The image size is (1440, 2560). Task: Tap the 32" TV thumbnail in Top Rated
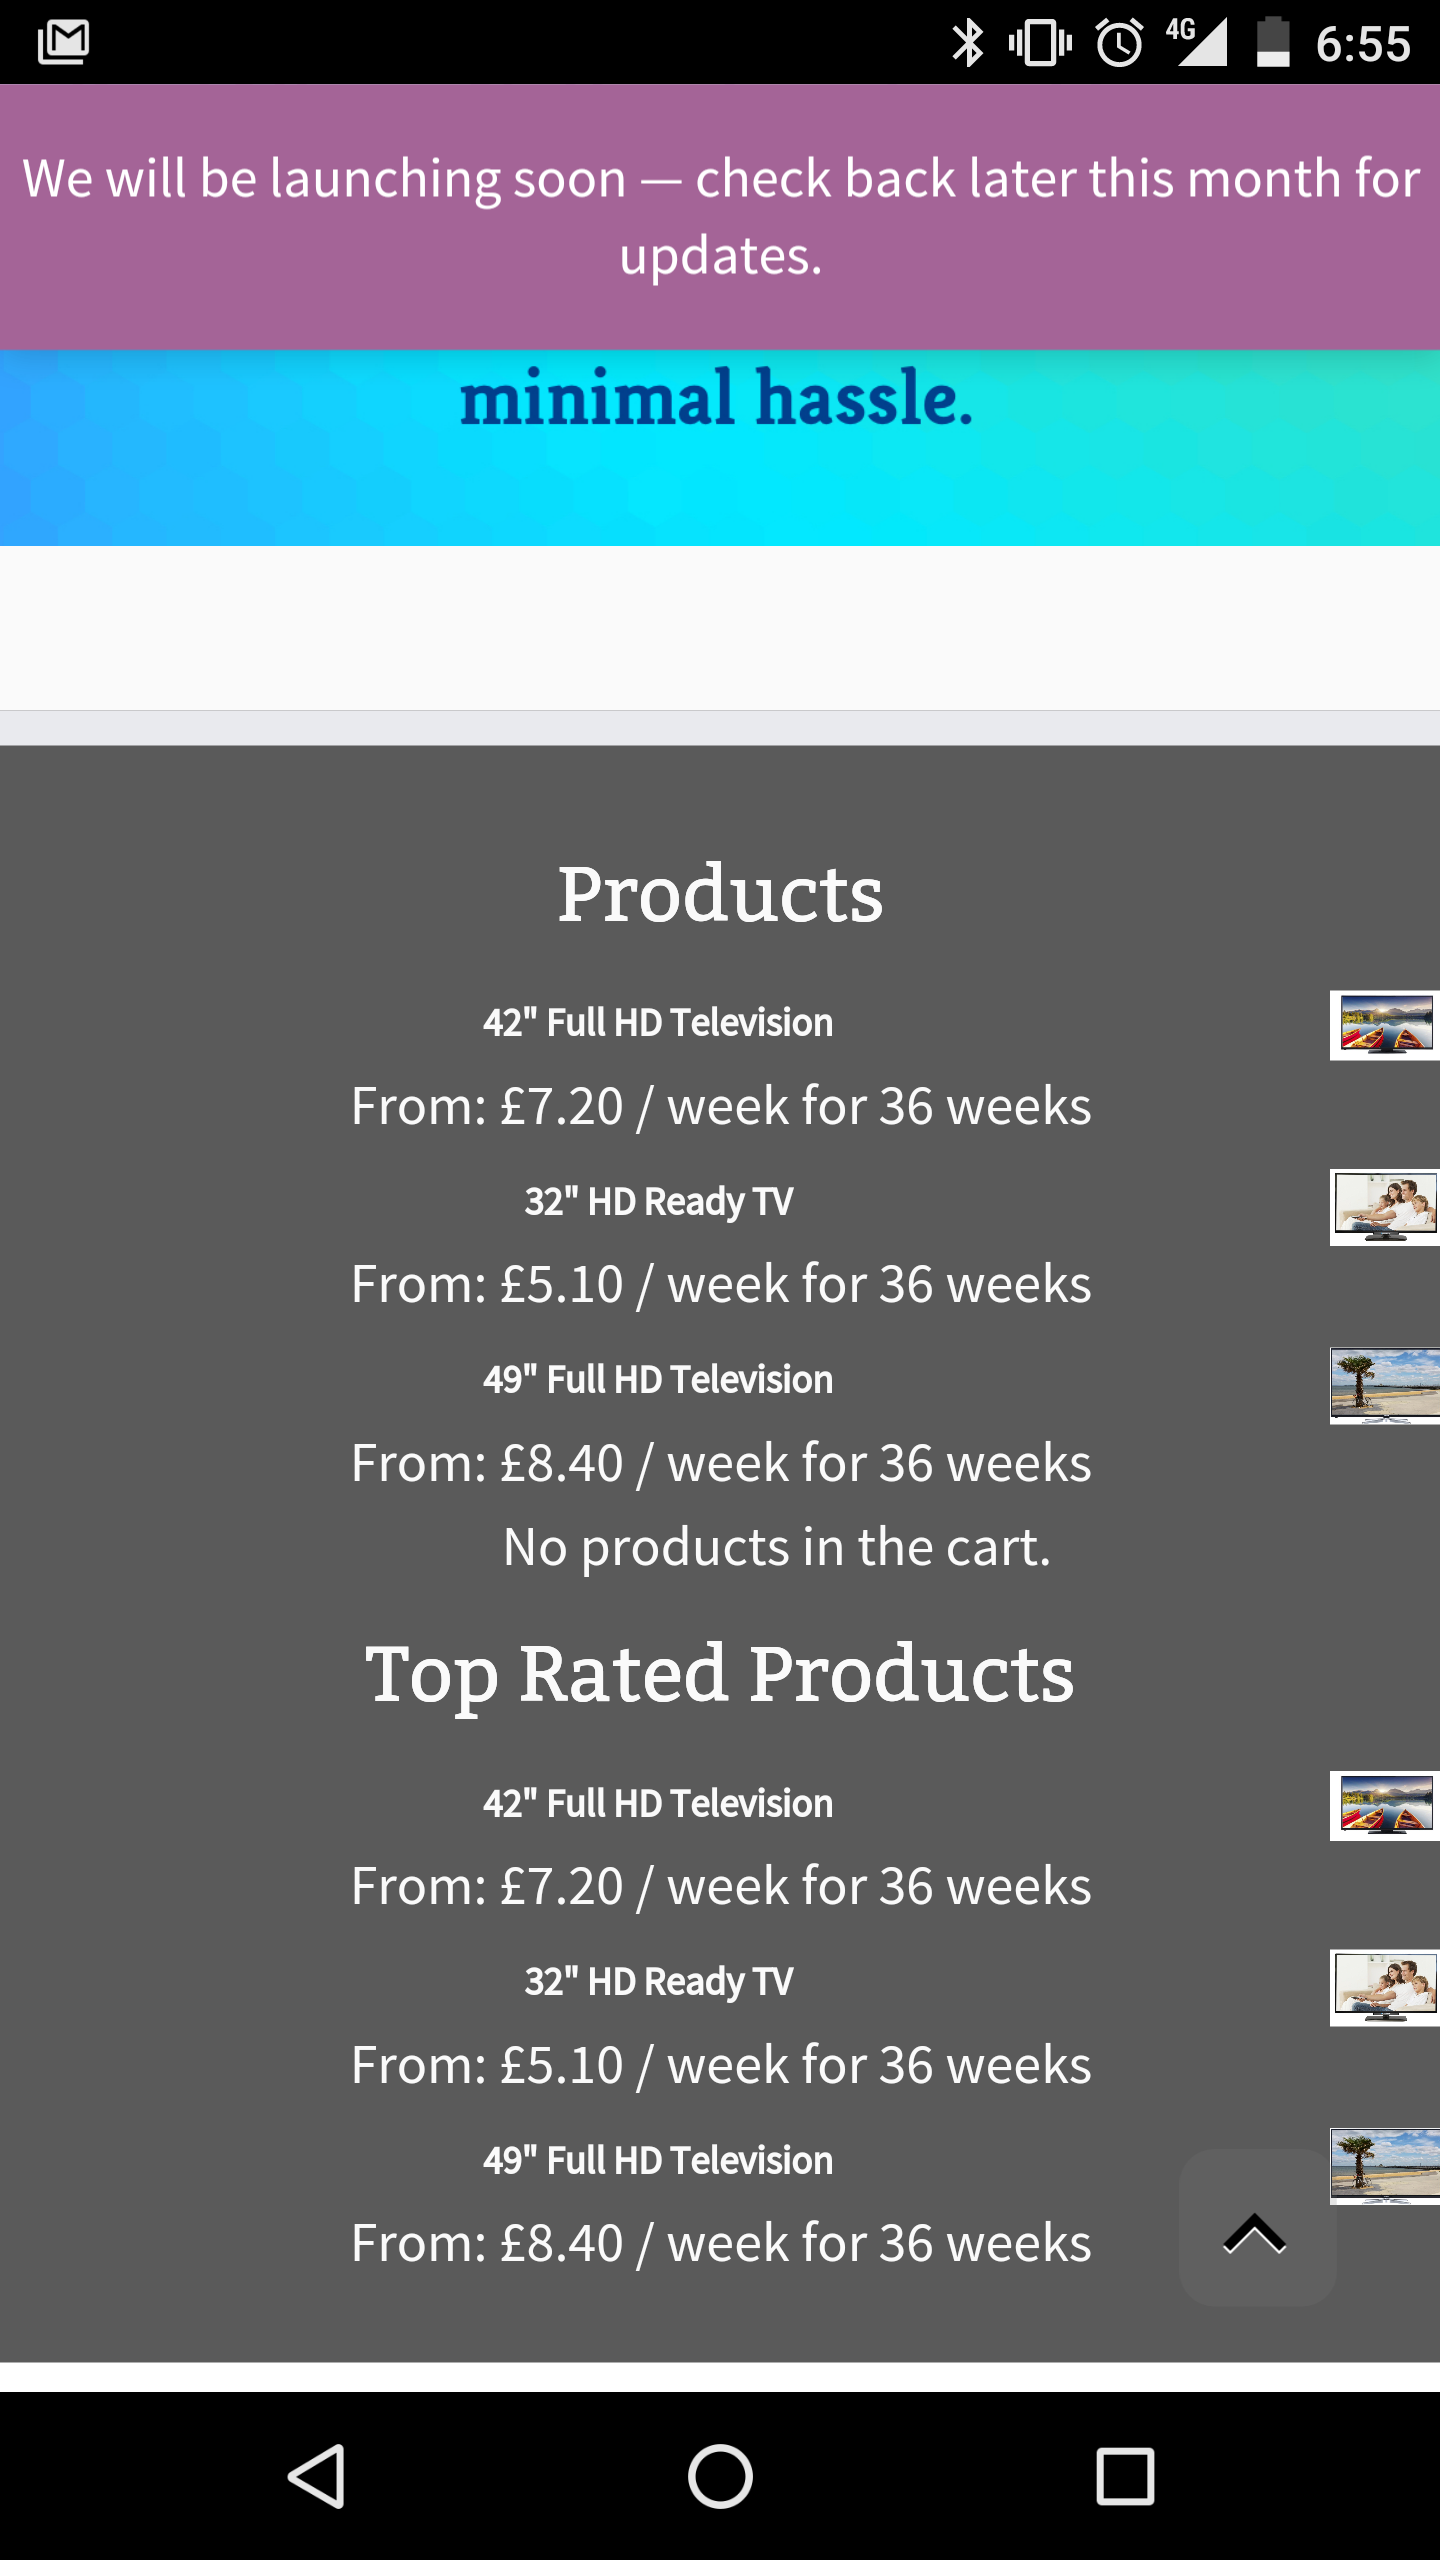(x=1385, y=1987)
